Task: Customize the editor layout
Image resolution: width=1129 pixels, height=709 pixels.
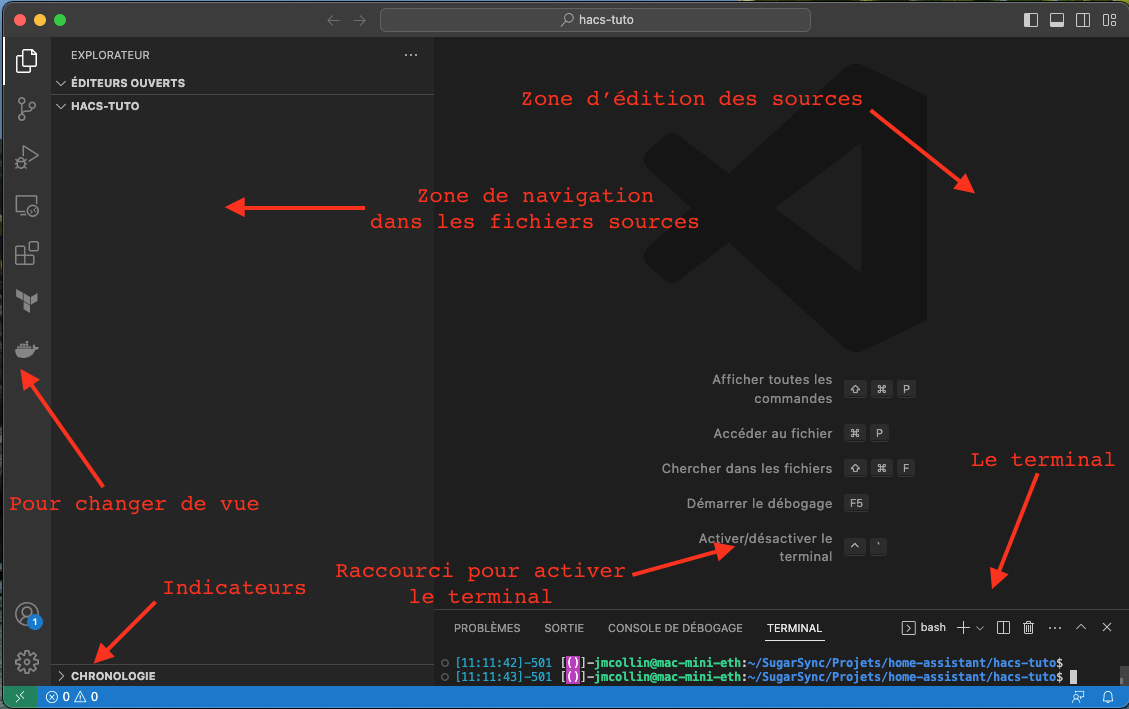Action: [1109, 20]
